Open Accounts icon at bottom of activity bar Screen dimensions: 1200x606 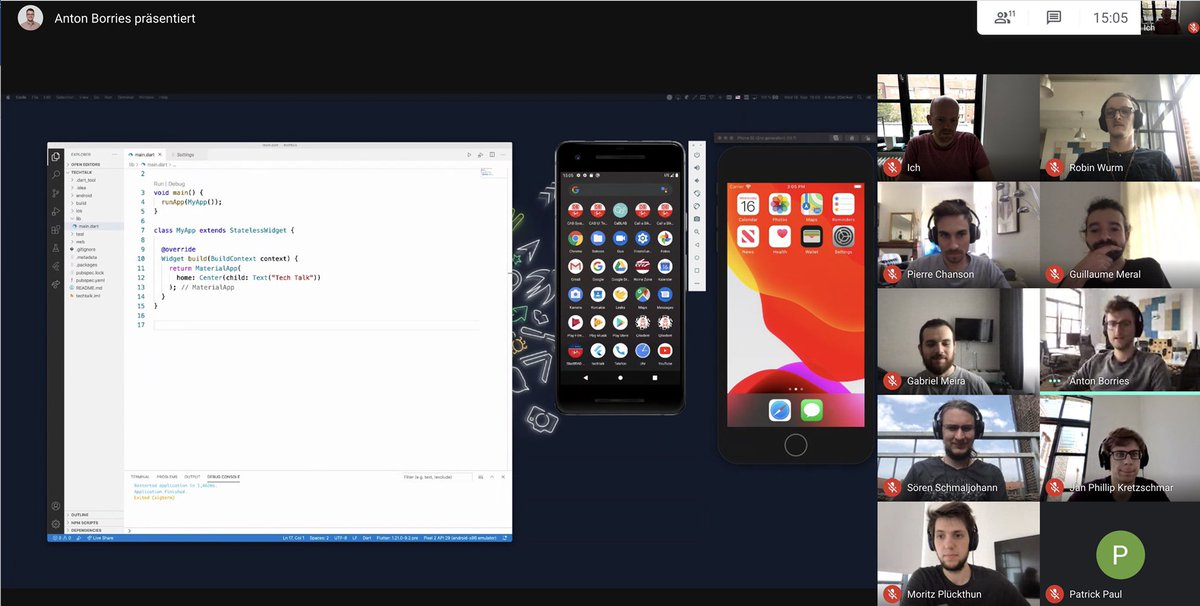point(56,506)
